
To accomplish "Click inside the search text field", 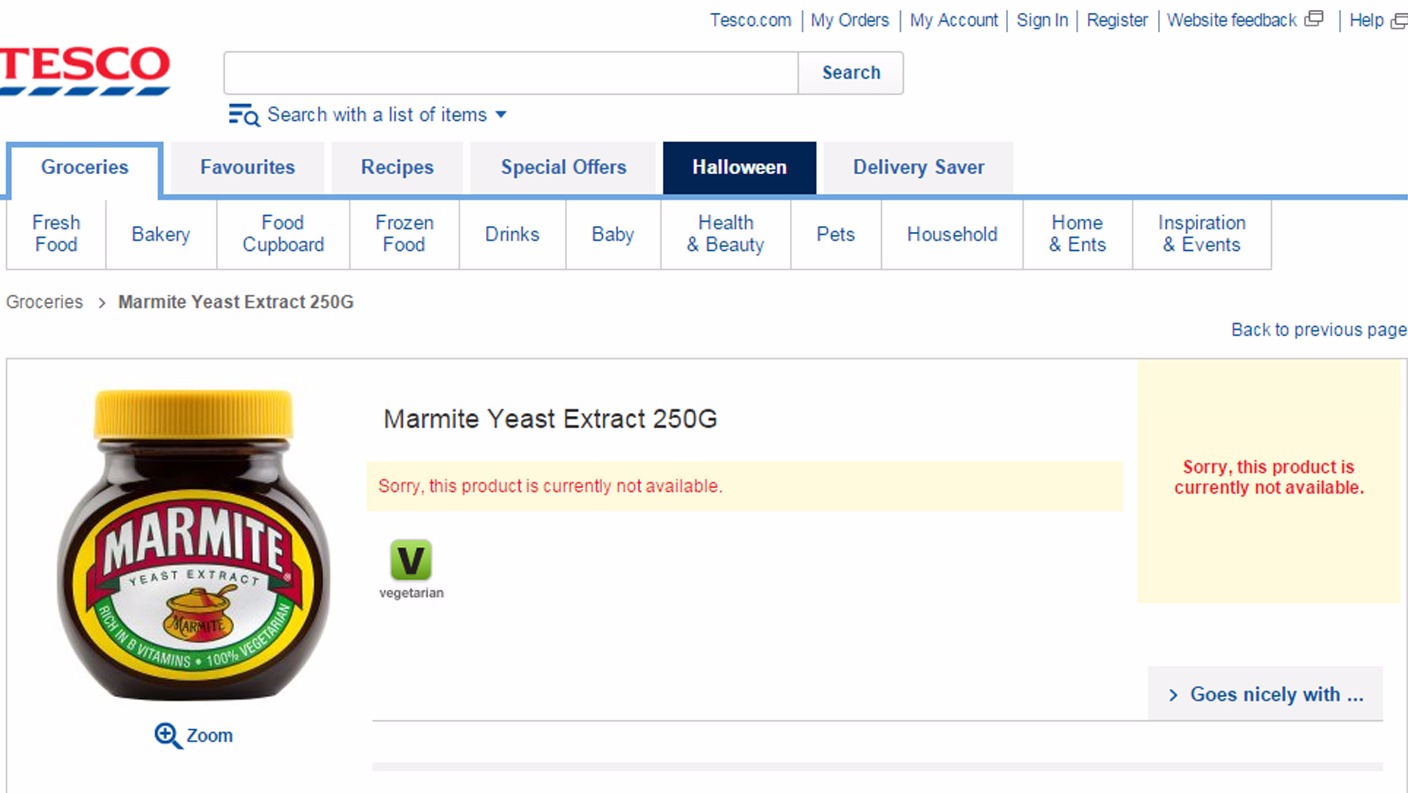I will pos(511,73).
